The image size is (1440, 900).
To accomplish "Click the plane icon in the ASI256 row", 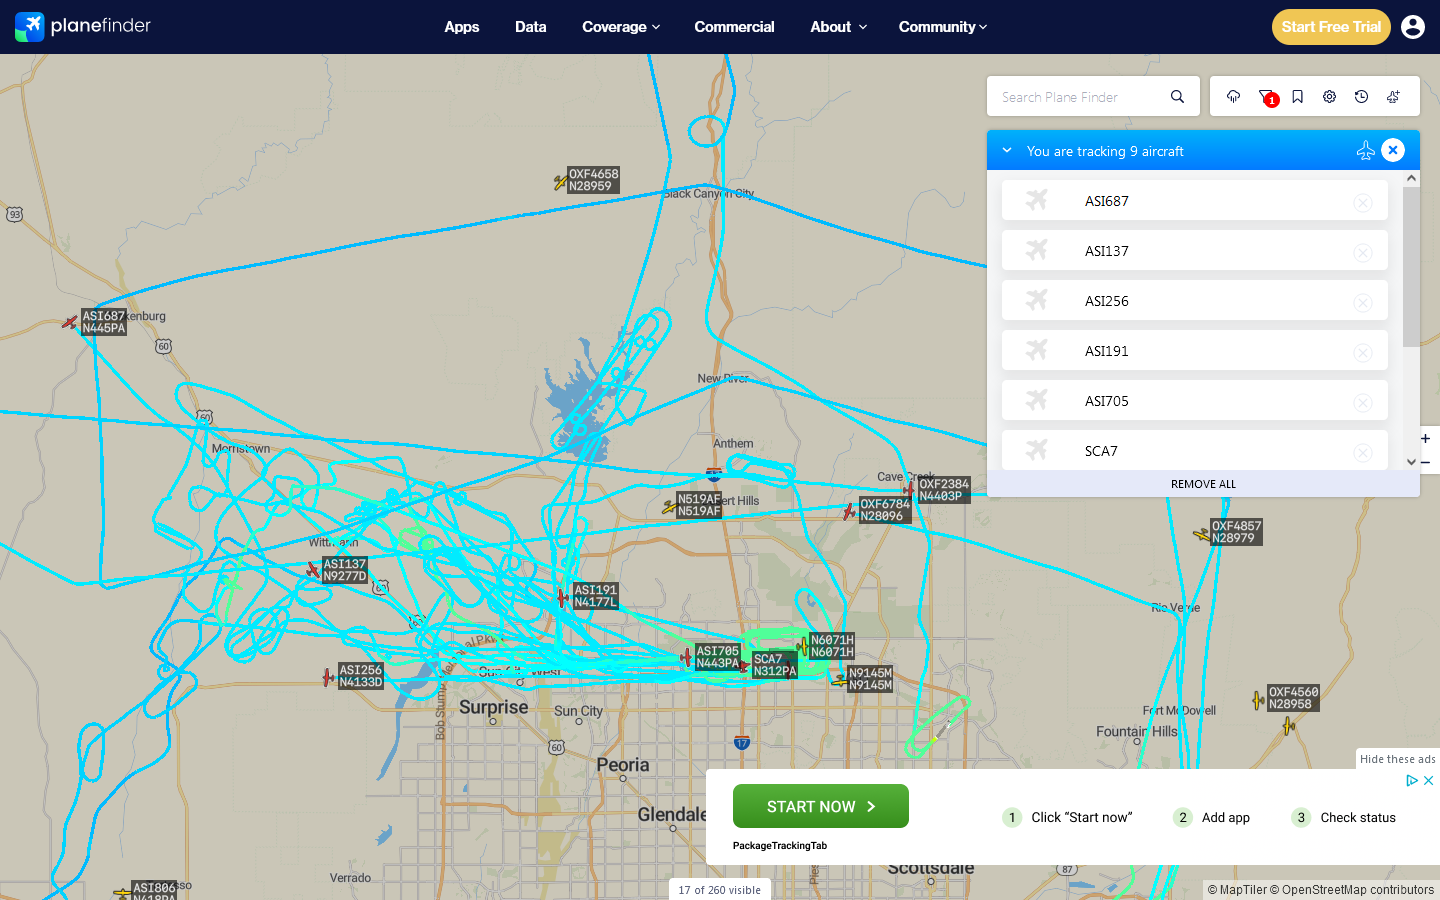I will tap(1037, 300).
